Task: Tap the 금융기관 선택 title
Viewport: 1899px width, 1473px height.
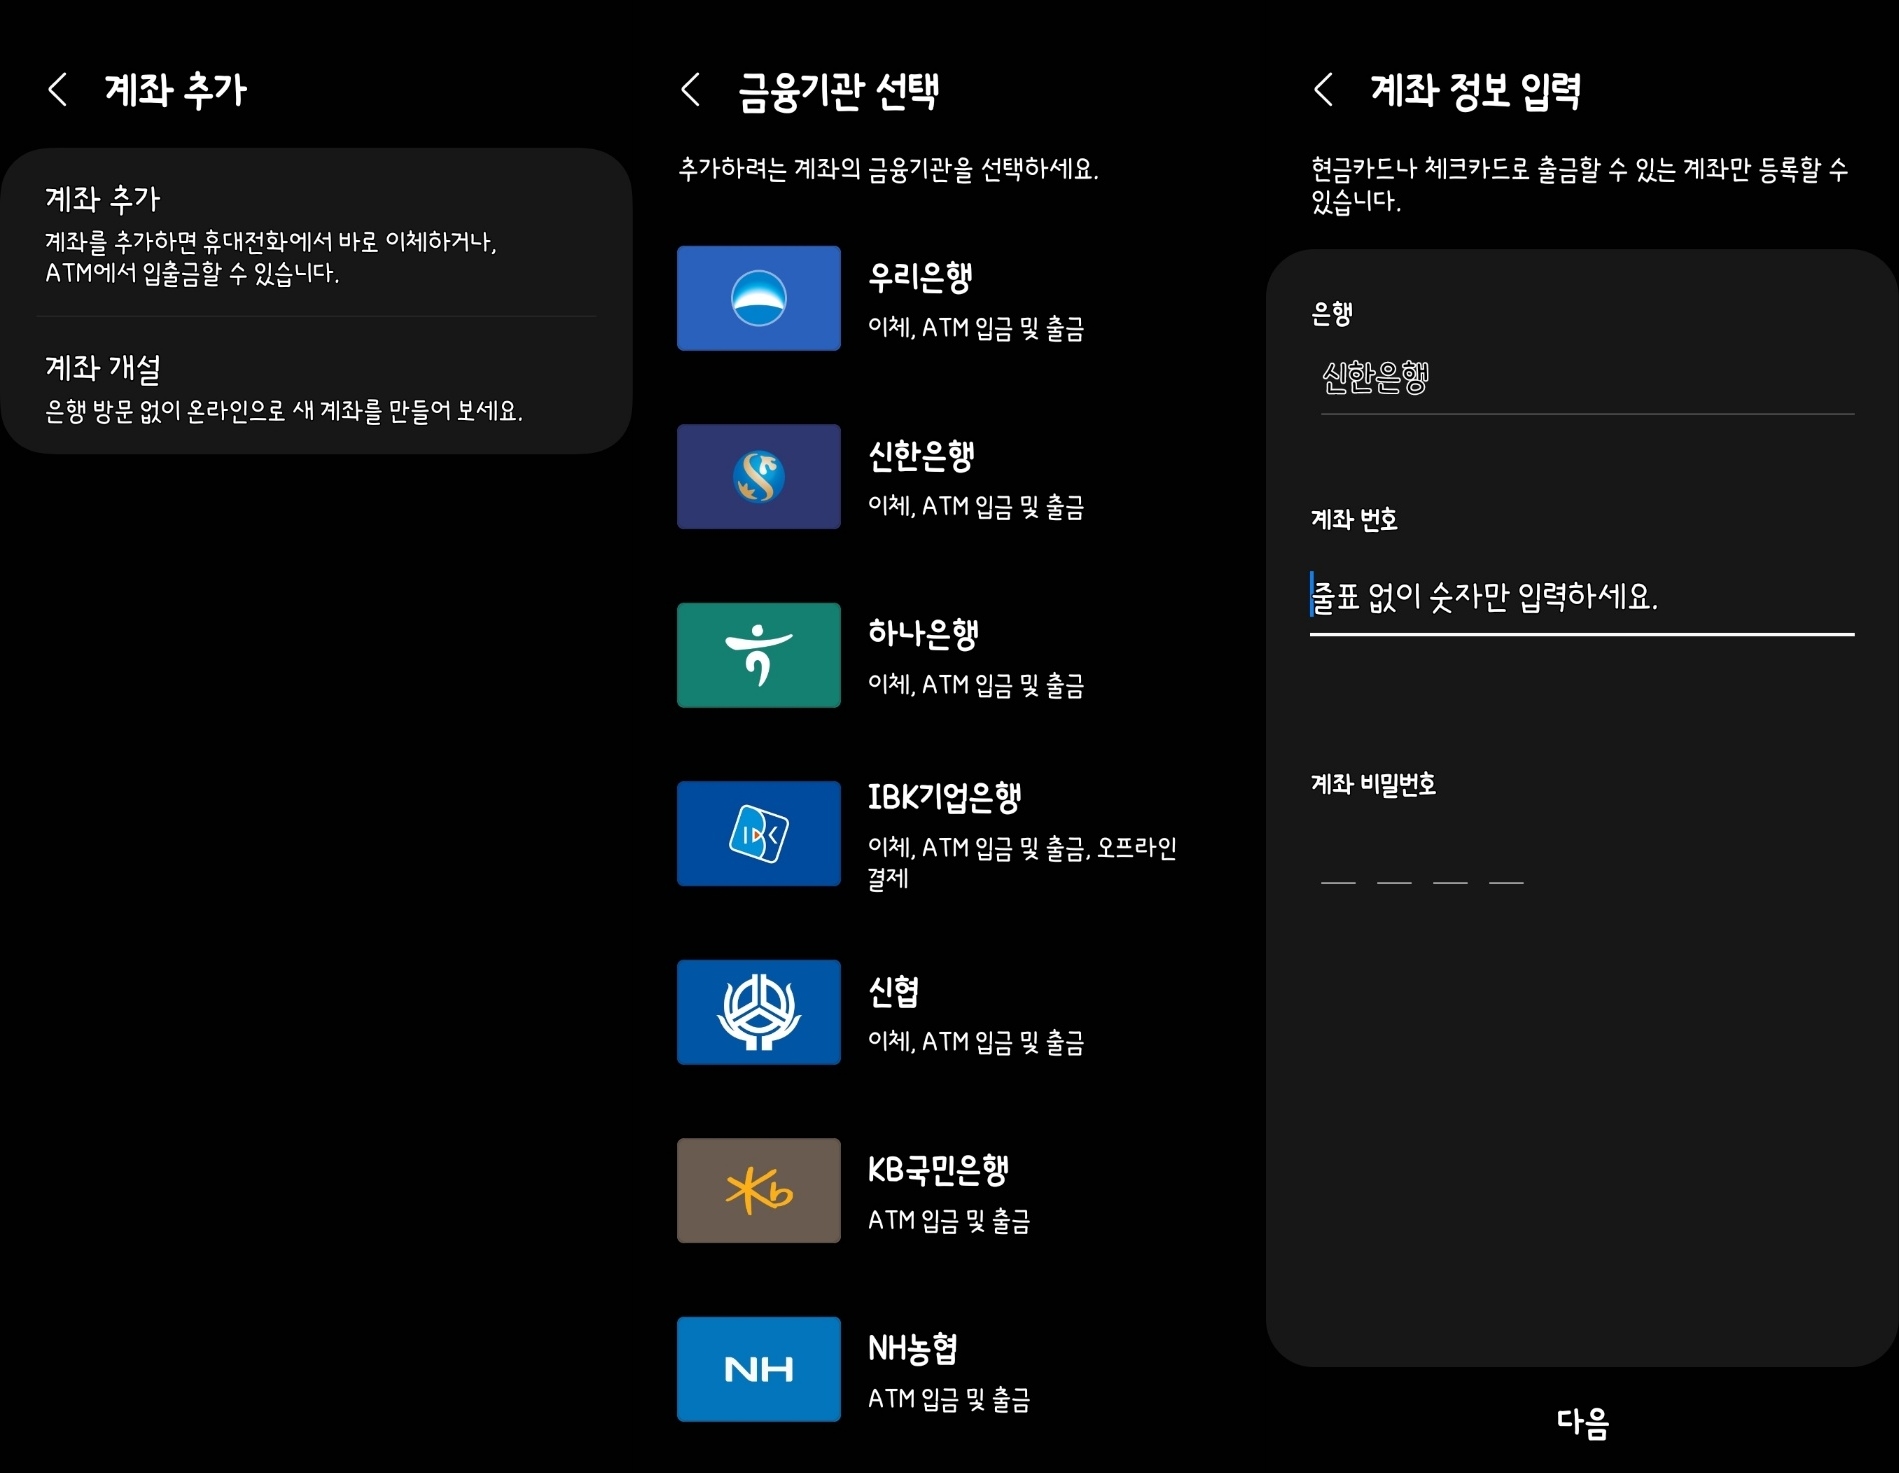Action: 838,91
